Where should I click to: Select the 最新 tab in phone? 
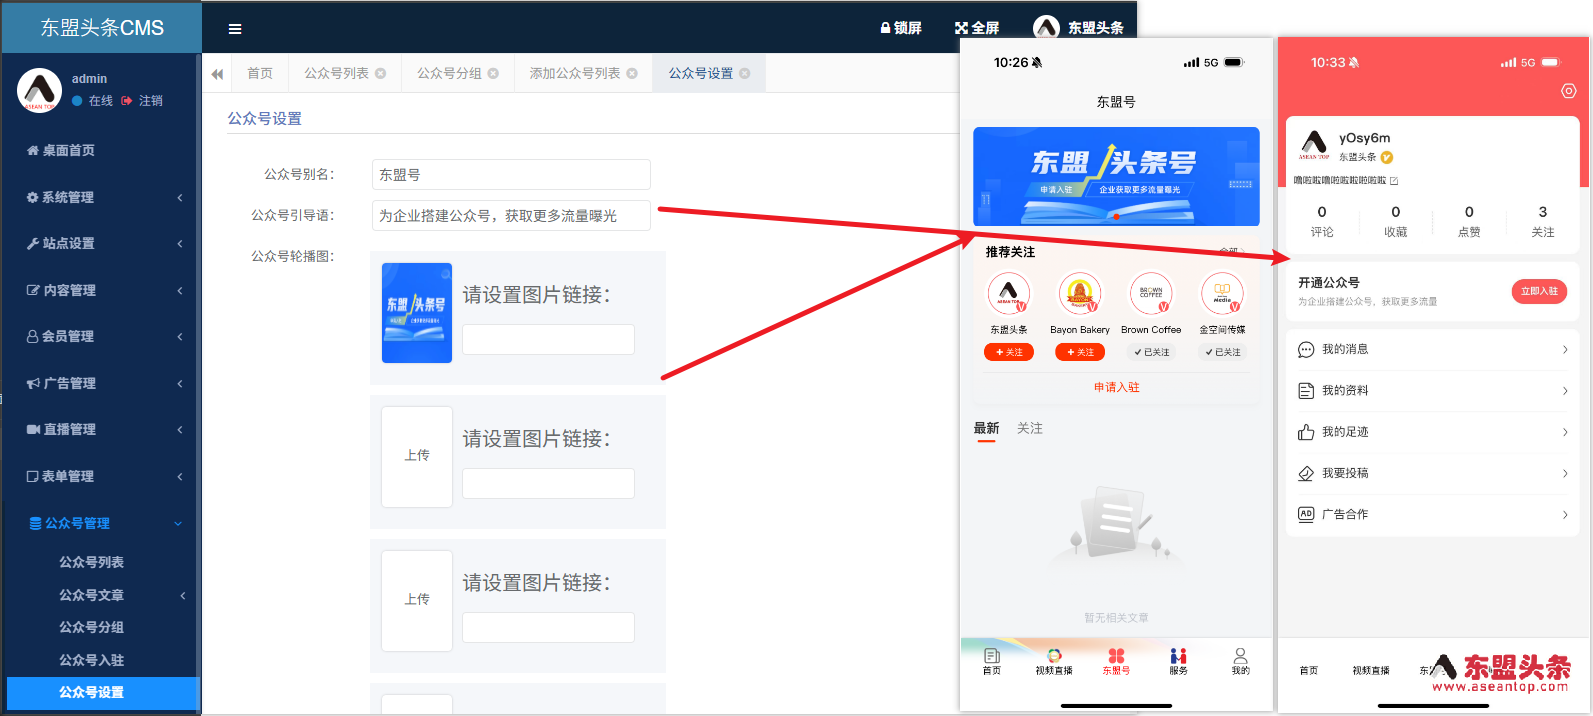click(986, 428)
